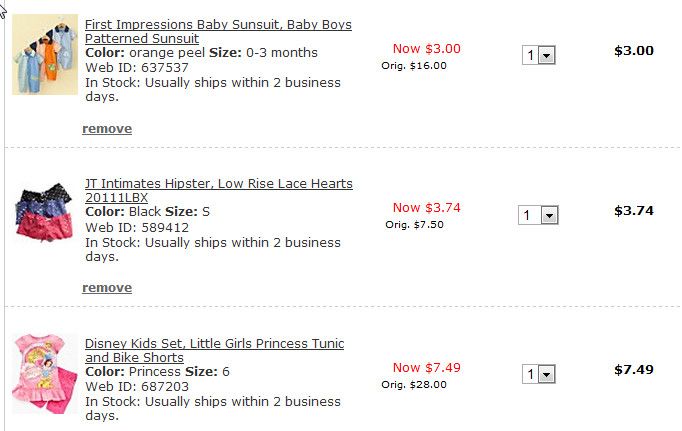The height and width of the screenshot is (431, 682).
Task: Open JT Intimates Hipster Low Rise link
Action: pyautogui.click(x=218, y=184)
